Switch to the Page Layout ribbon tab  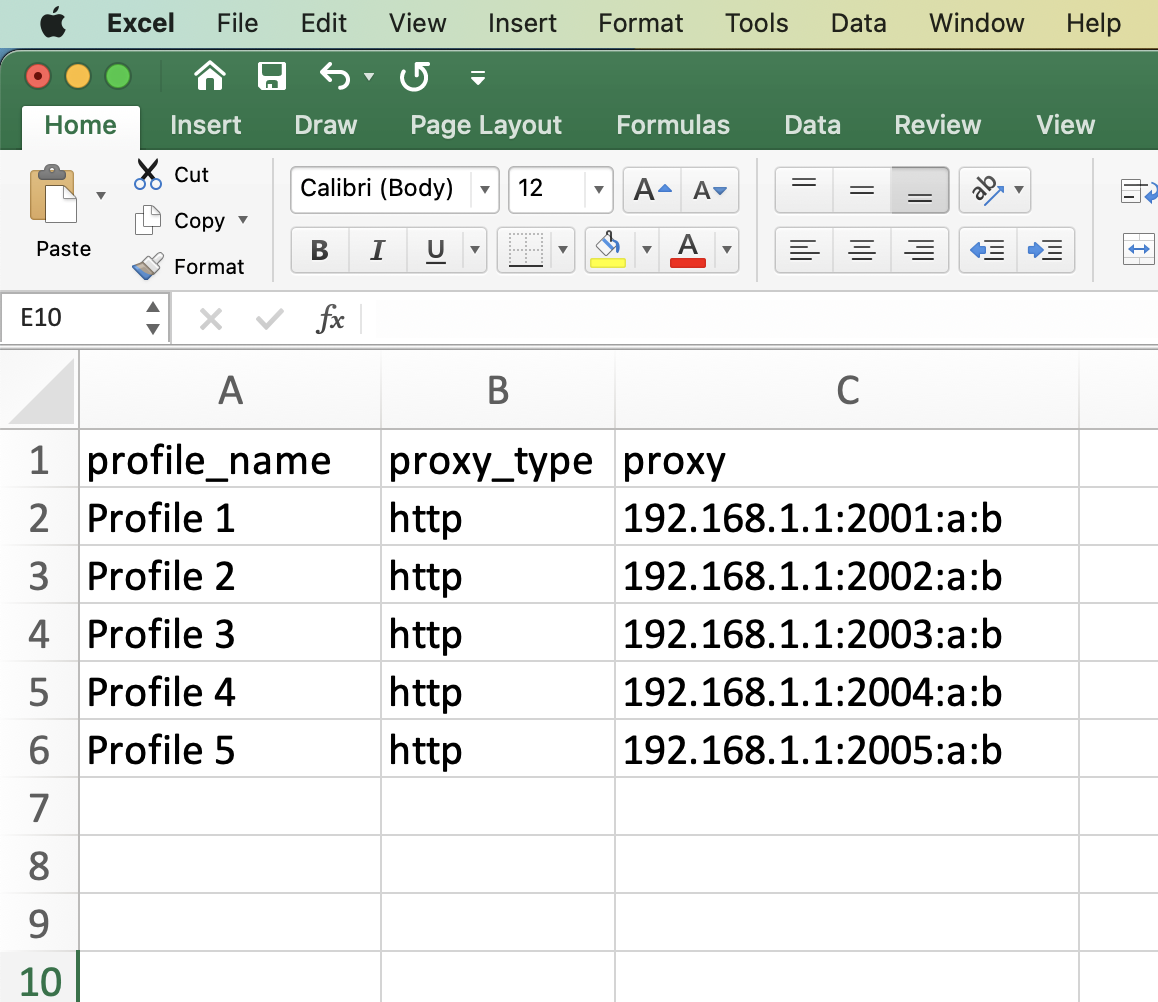(486, 126)
